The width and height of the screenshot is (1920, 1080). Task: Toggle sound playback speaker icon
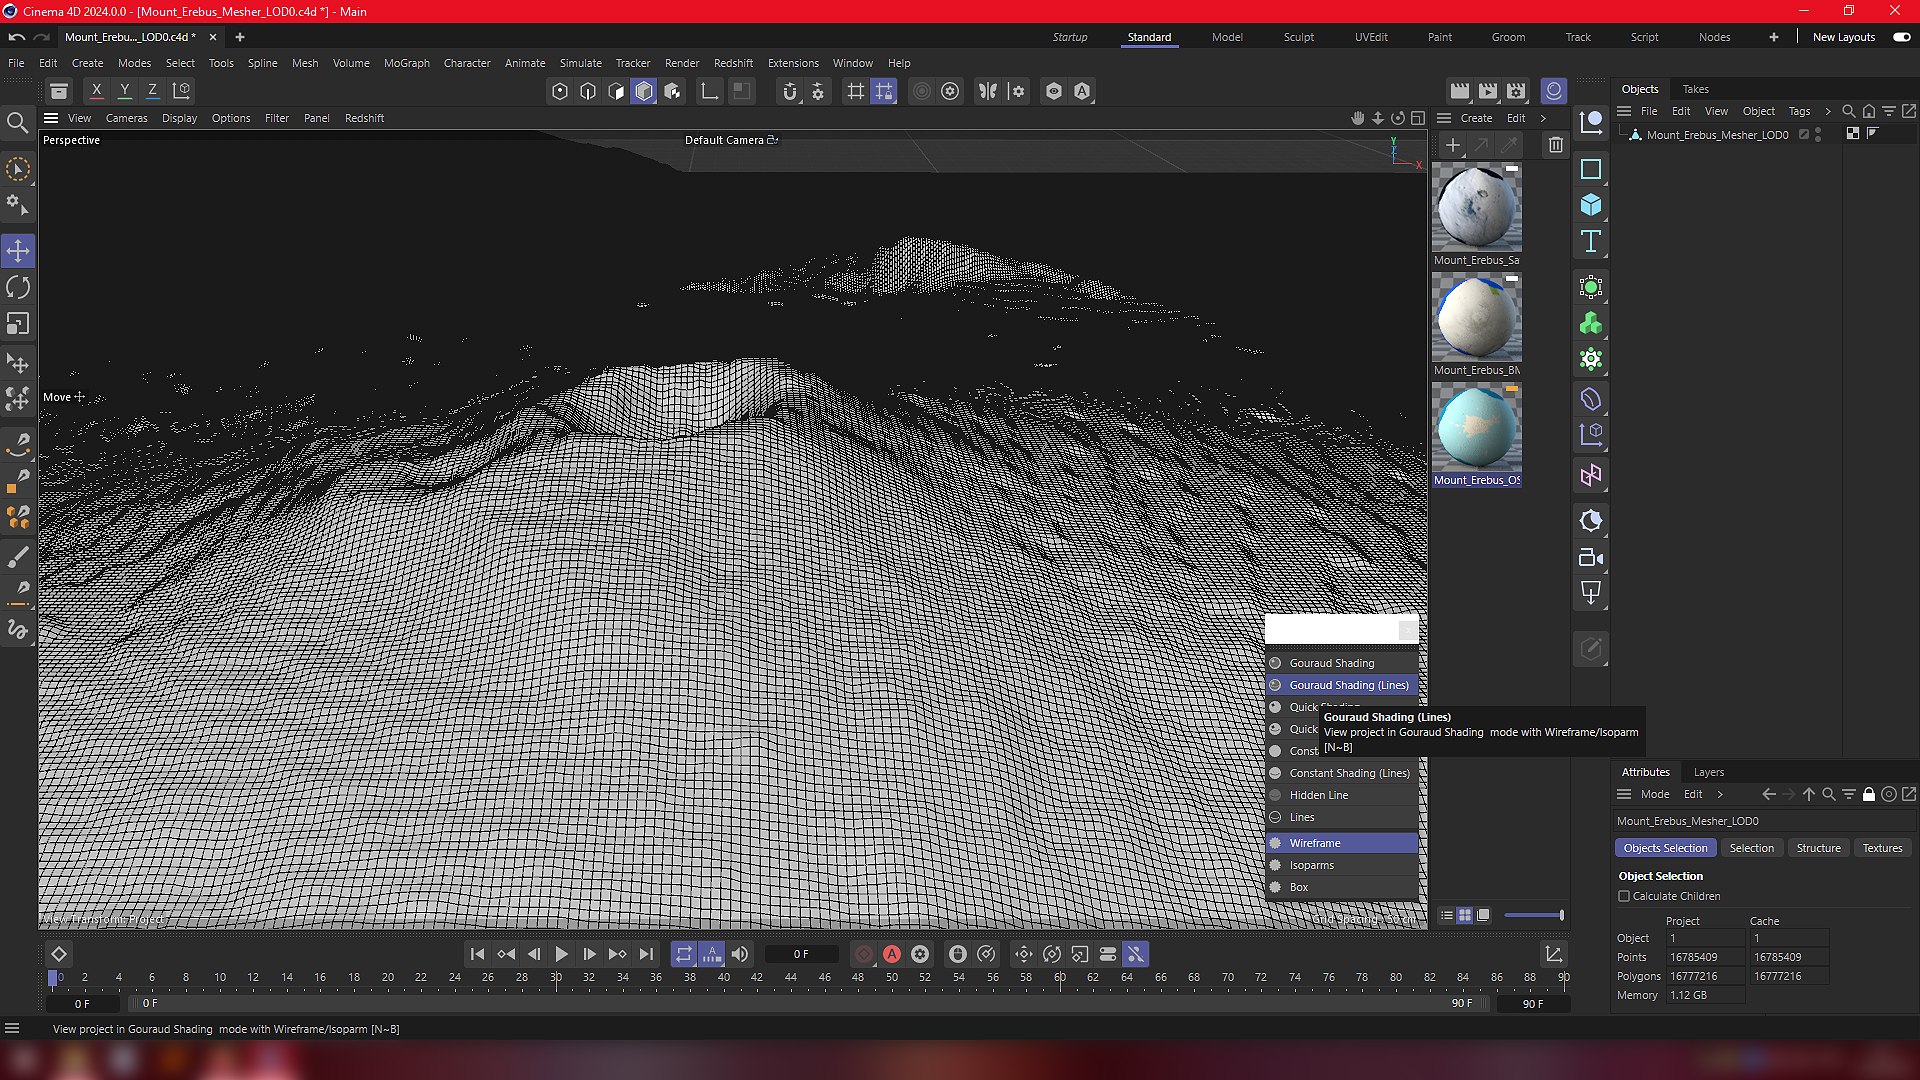click(740, 954)
